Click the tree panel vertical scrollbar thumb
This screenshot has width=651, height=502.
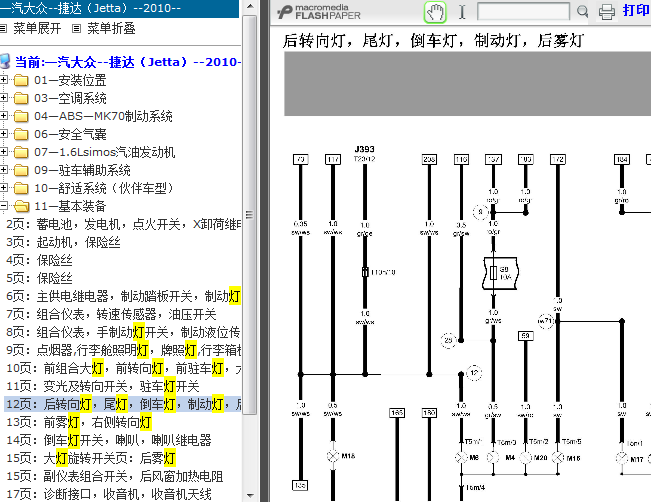coord(250,215)
